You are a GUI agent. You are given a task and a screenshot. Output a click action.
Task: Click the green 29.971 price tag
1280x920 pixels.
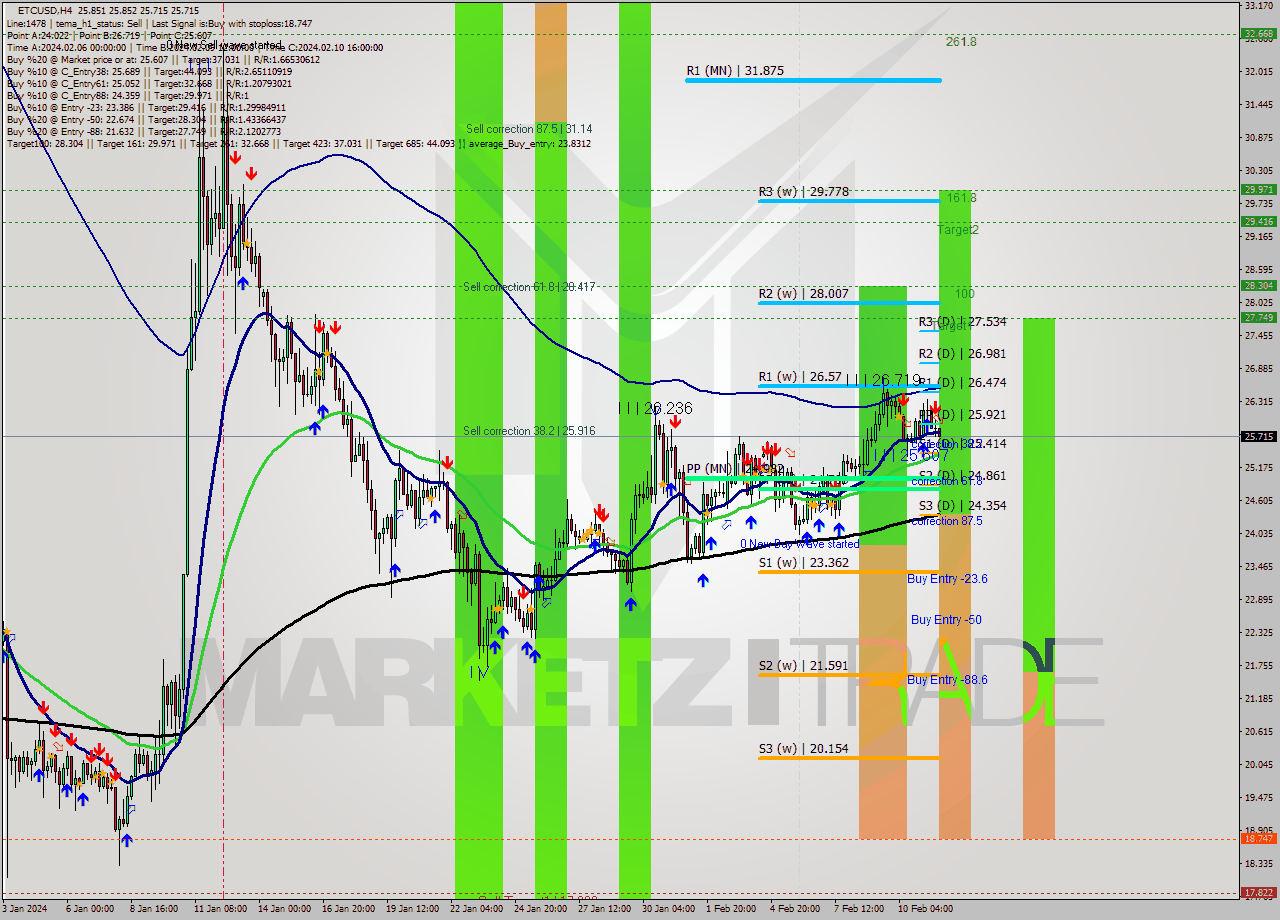[x=1258, y=189]
